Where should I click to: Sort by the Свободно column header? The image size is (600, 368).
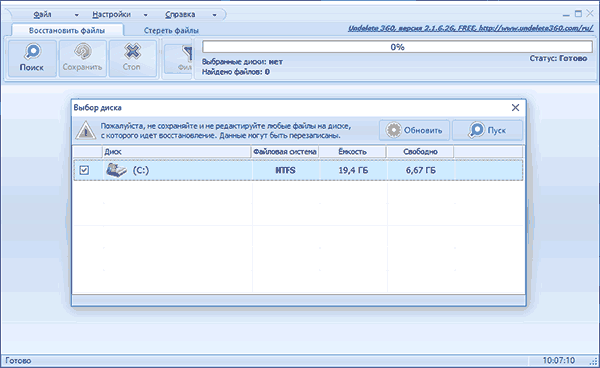pyautogui.click(x=420, y=151)
